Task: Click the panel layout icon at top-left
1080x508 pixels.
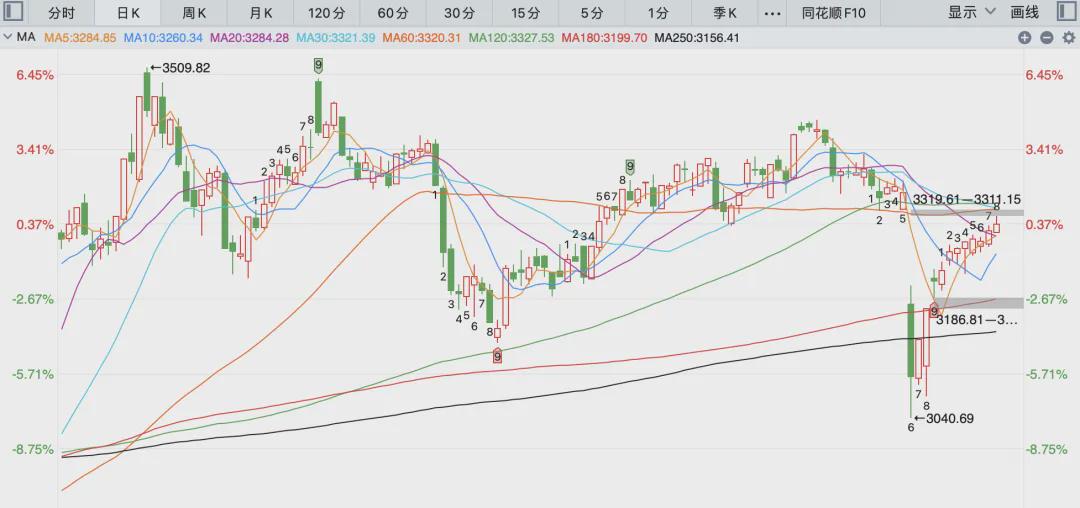Action: pos(12,13)
